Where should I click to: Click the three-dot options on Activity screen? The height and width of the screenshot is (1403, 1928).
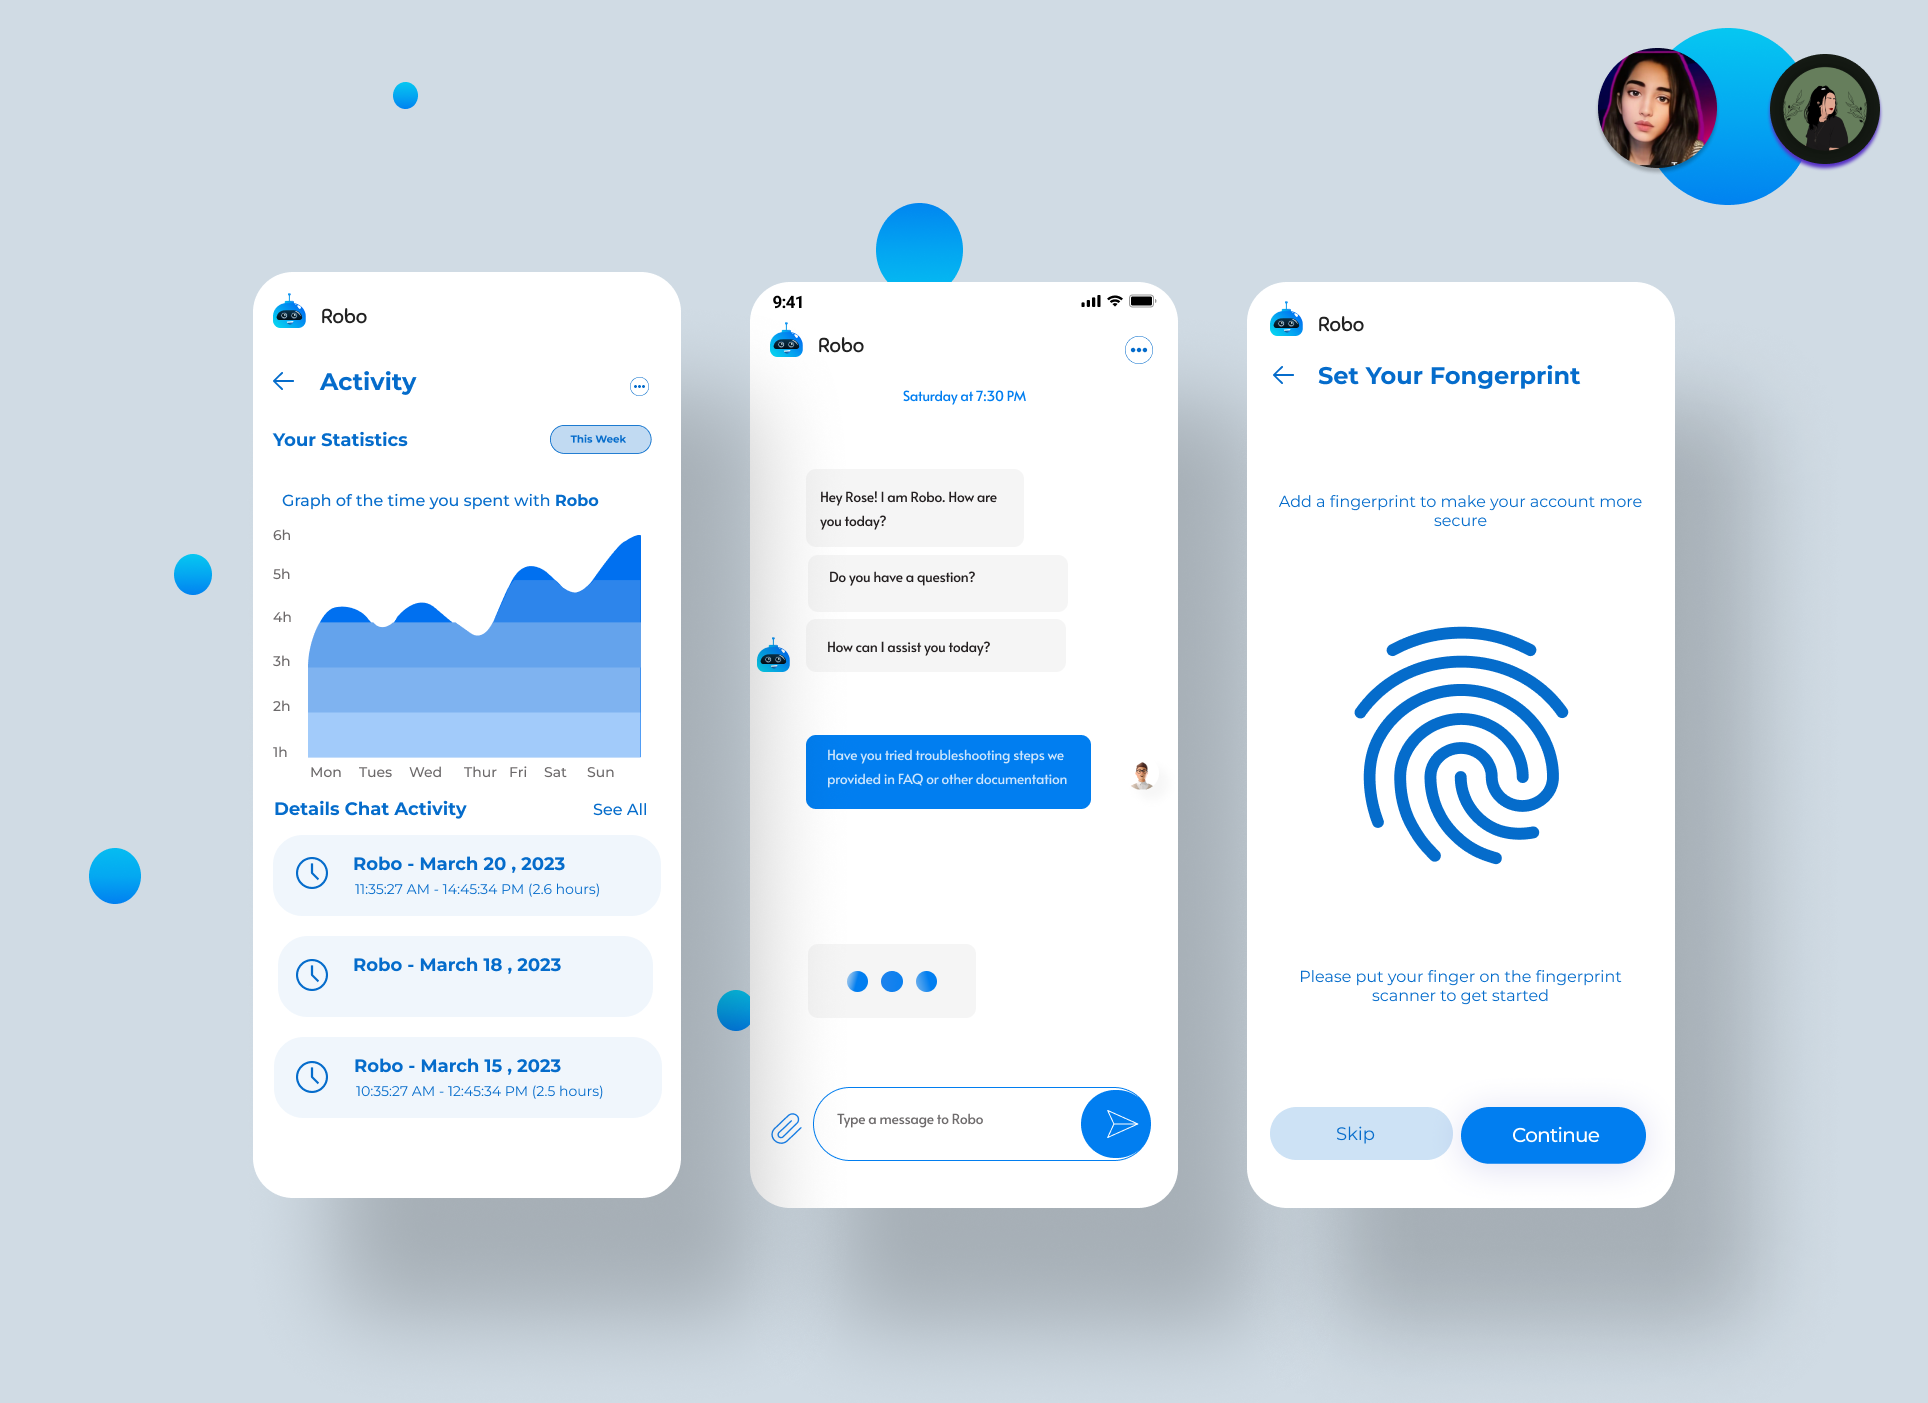coord(639,386)
